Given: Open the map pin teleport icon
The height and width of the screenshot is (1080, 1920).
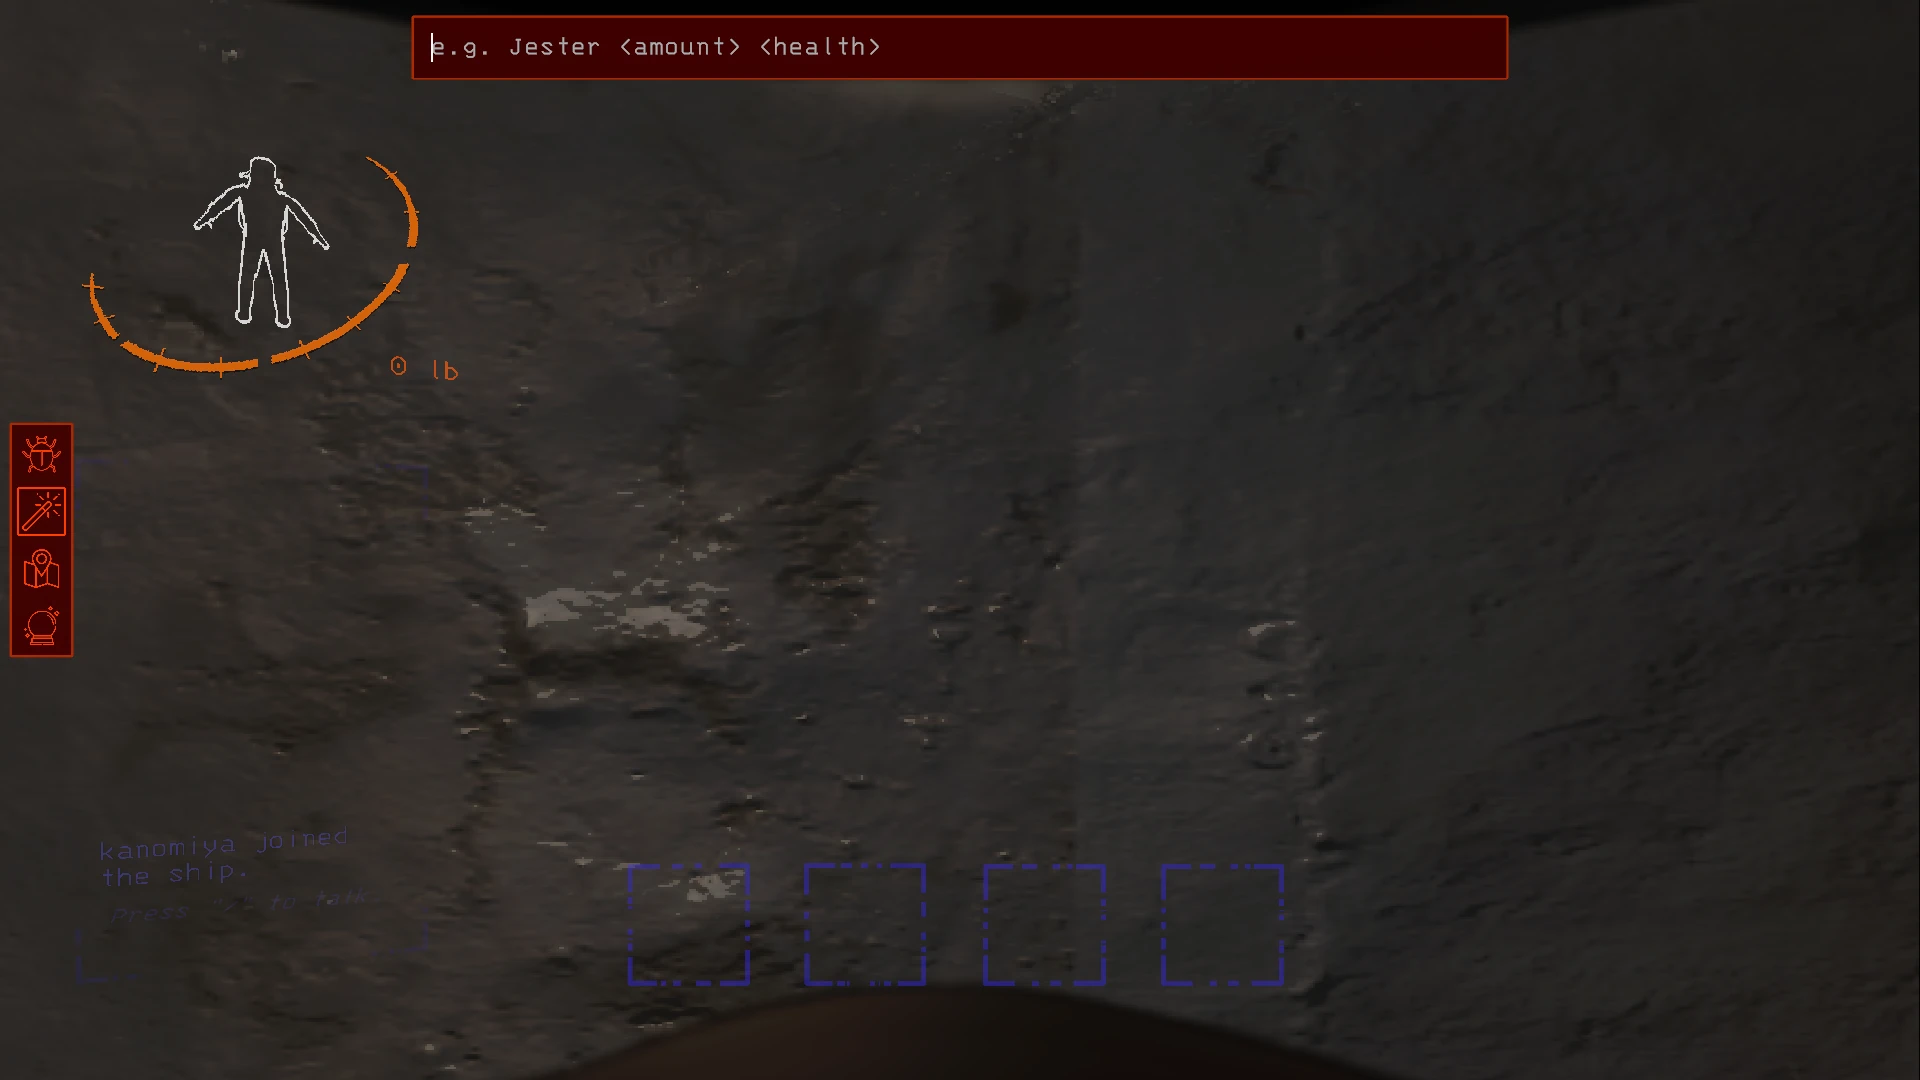Looking at the screenshot, I should tap(41, 569).
